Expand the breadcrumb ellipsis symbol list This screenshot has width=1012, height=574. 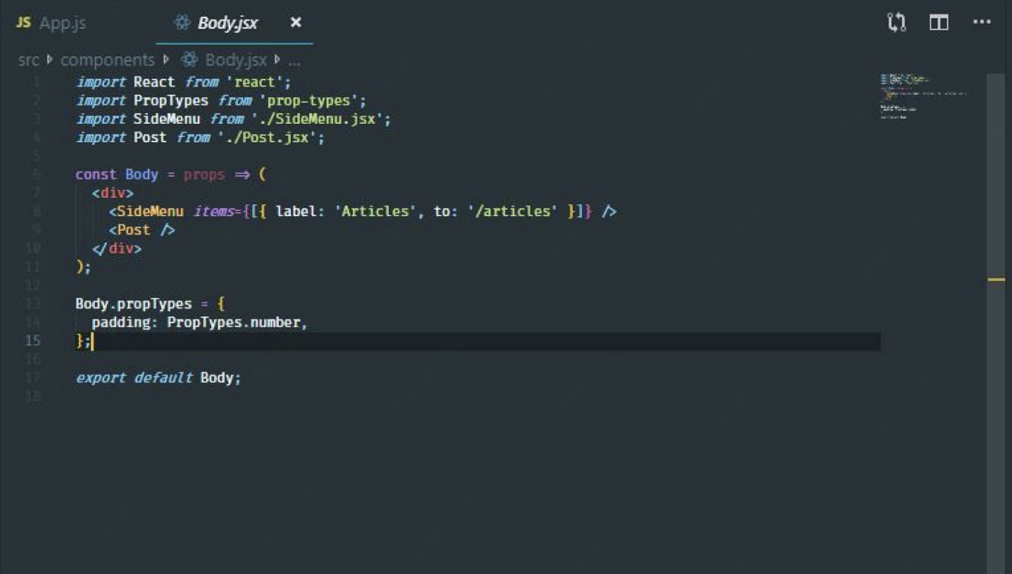(x=294, y=61)
